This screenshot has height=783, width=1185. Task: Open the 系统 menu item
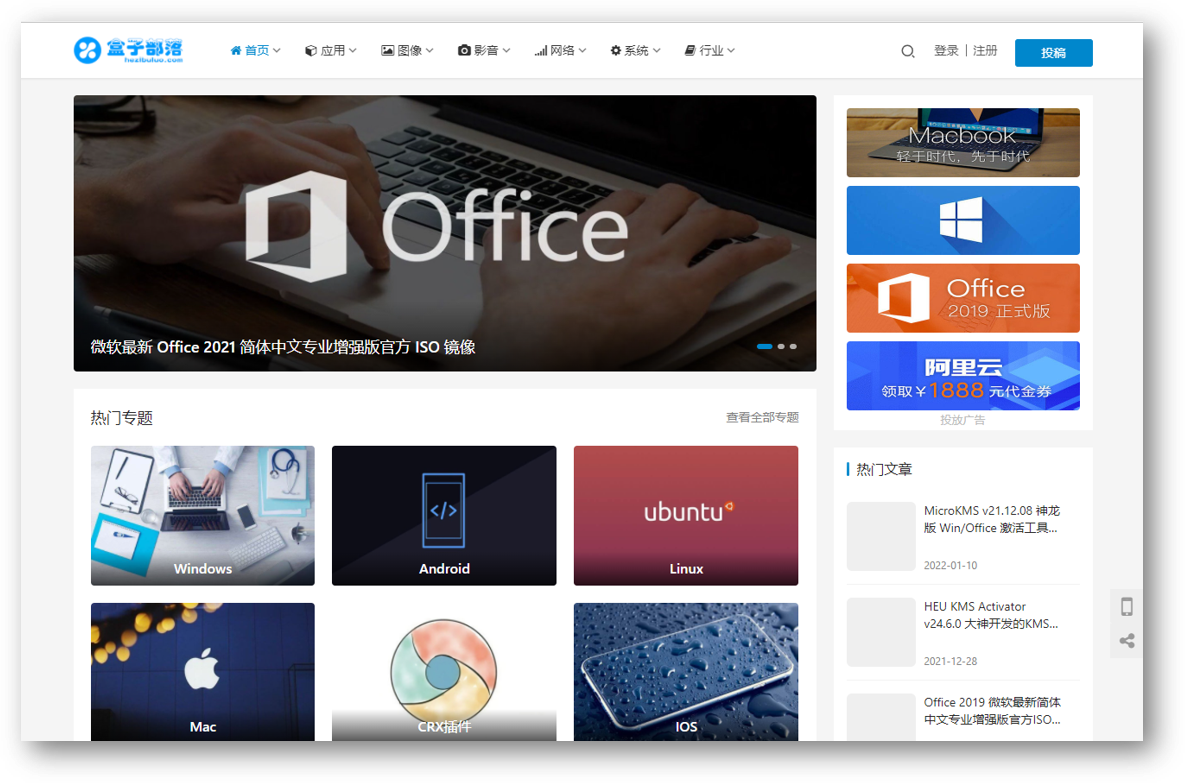[635, 51]
